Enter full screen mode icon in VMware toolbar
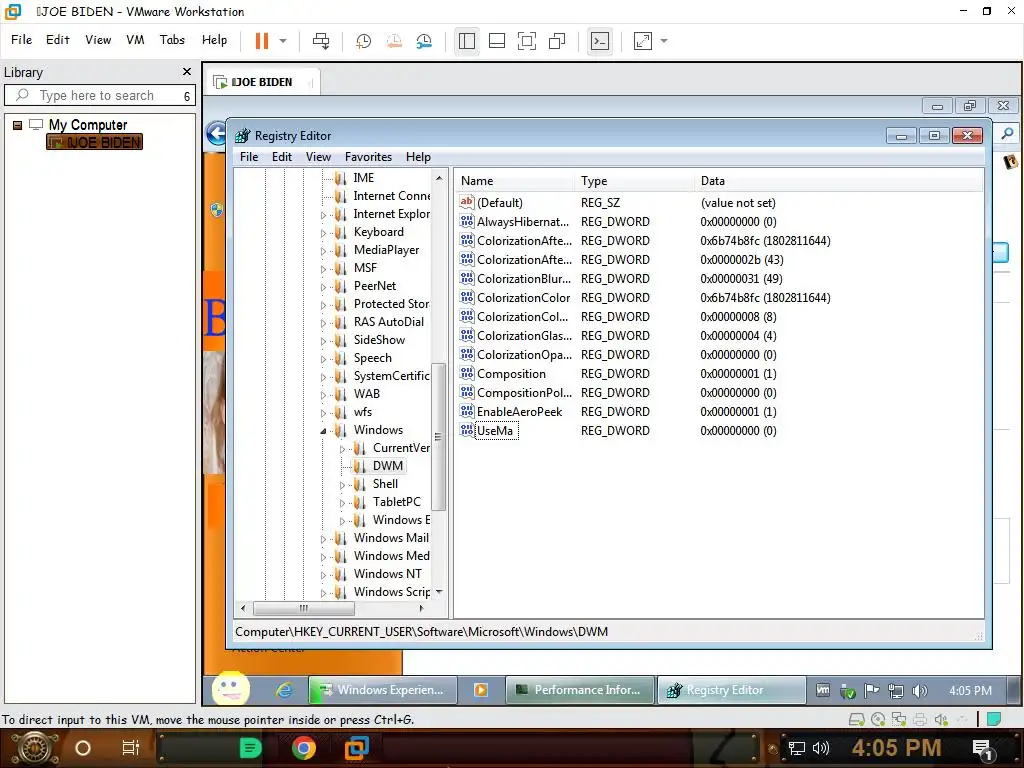 526,40
